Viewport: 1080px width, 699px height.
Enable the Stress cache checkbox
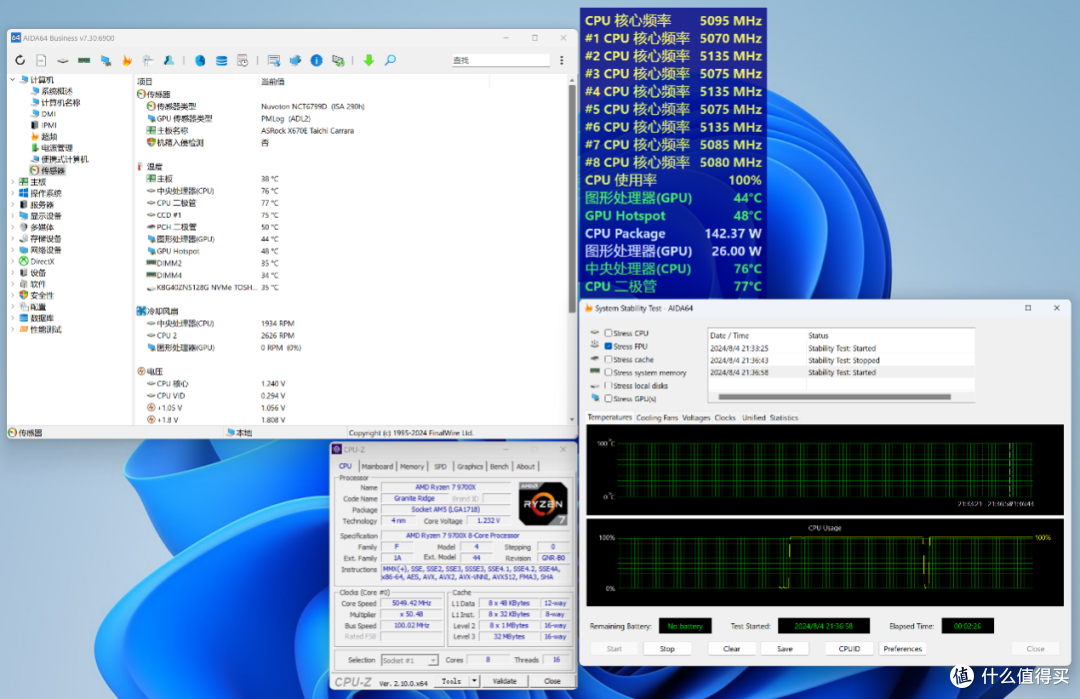pos(608,359)
